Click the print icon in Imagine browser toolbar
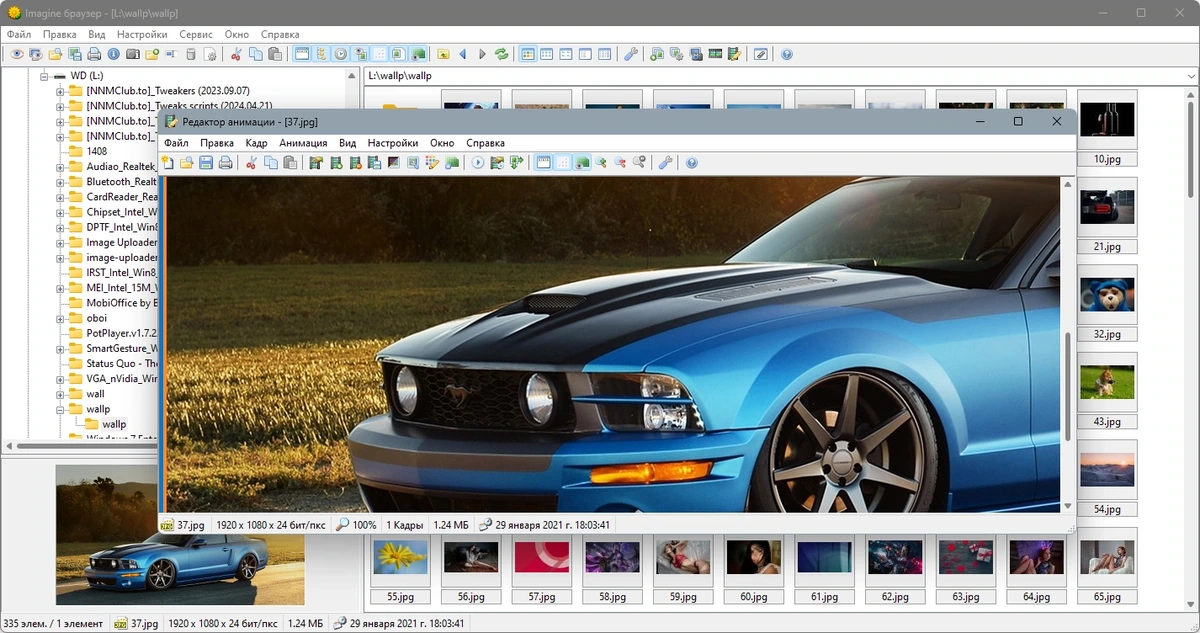Viewport: 1200px width, 633px height. (94, 54)
